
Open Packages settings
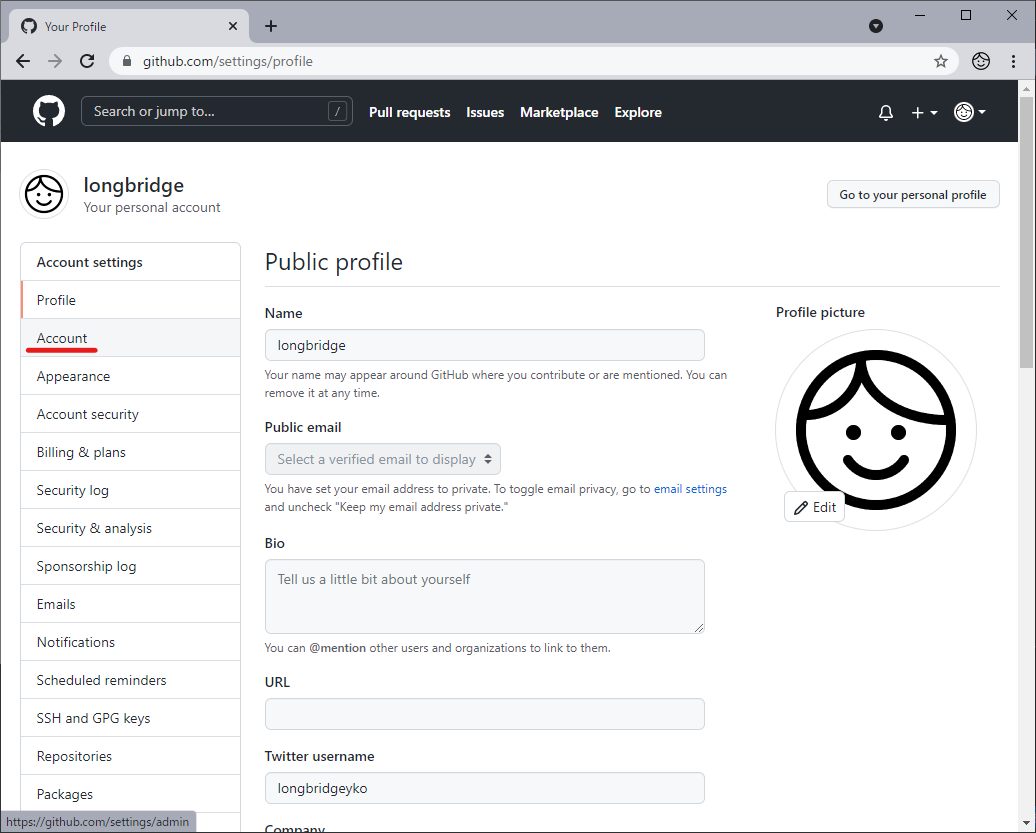point(131,794)
